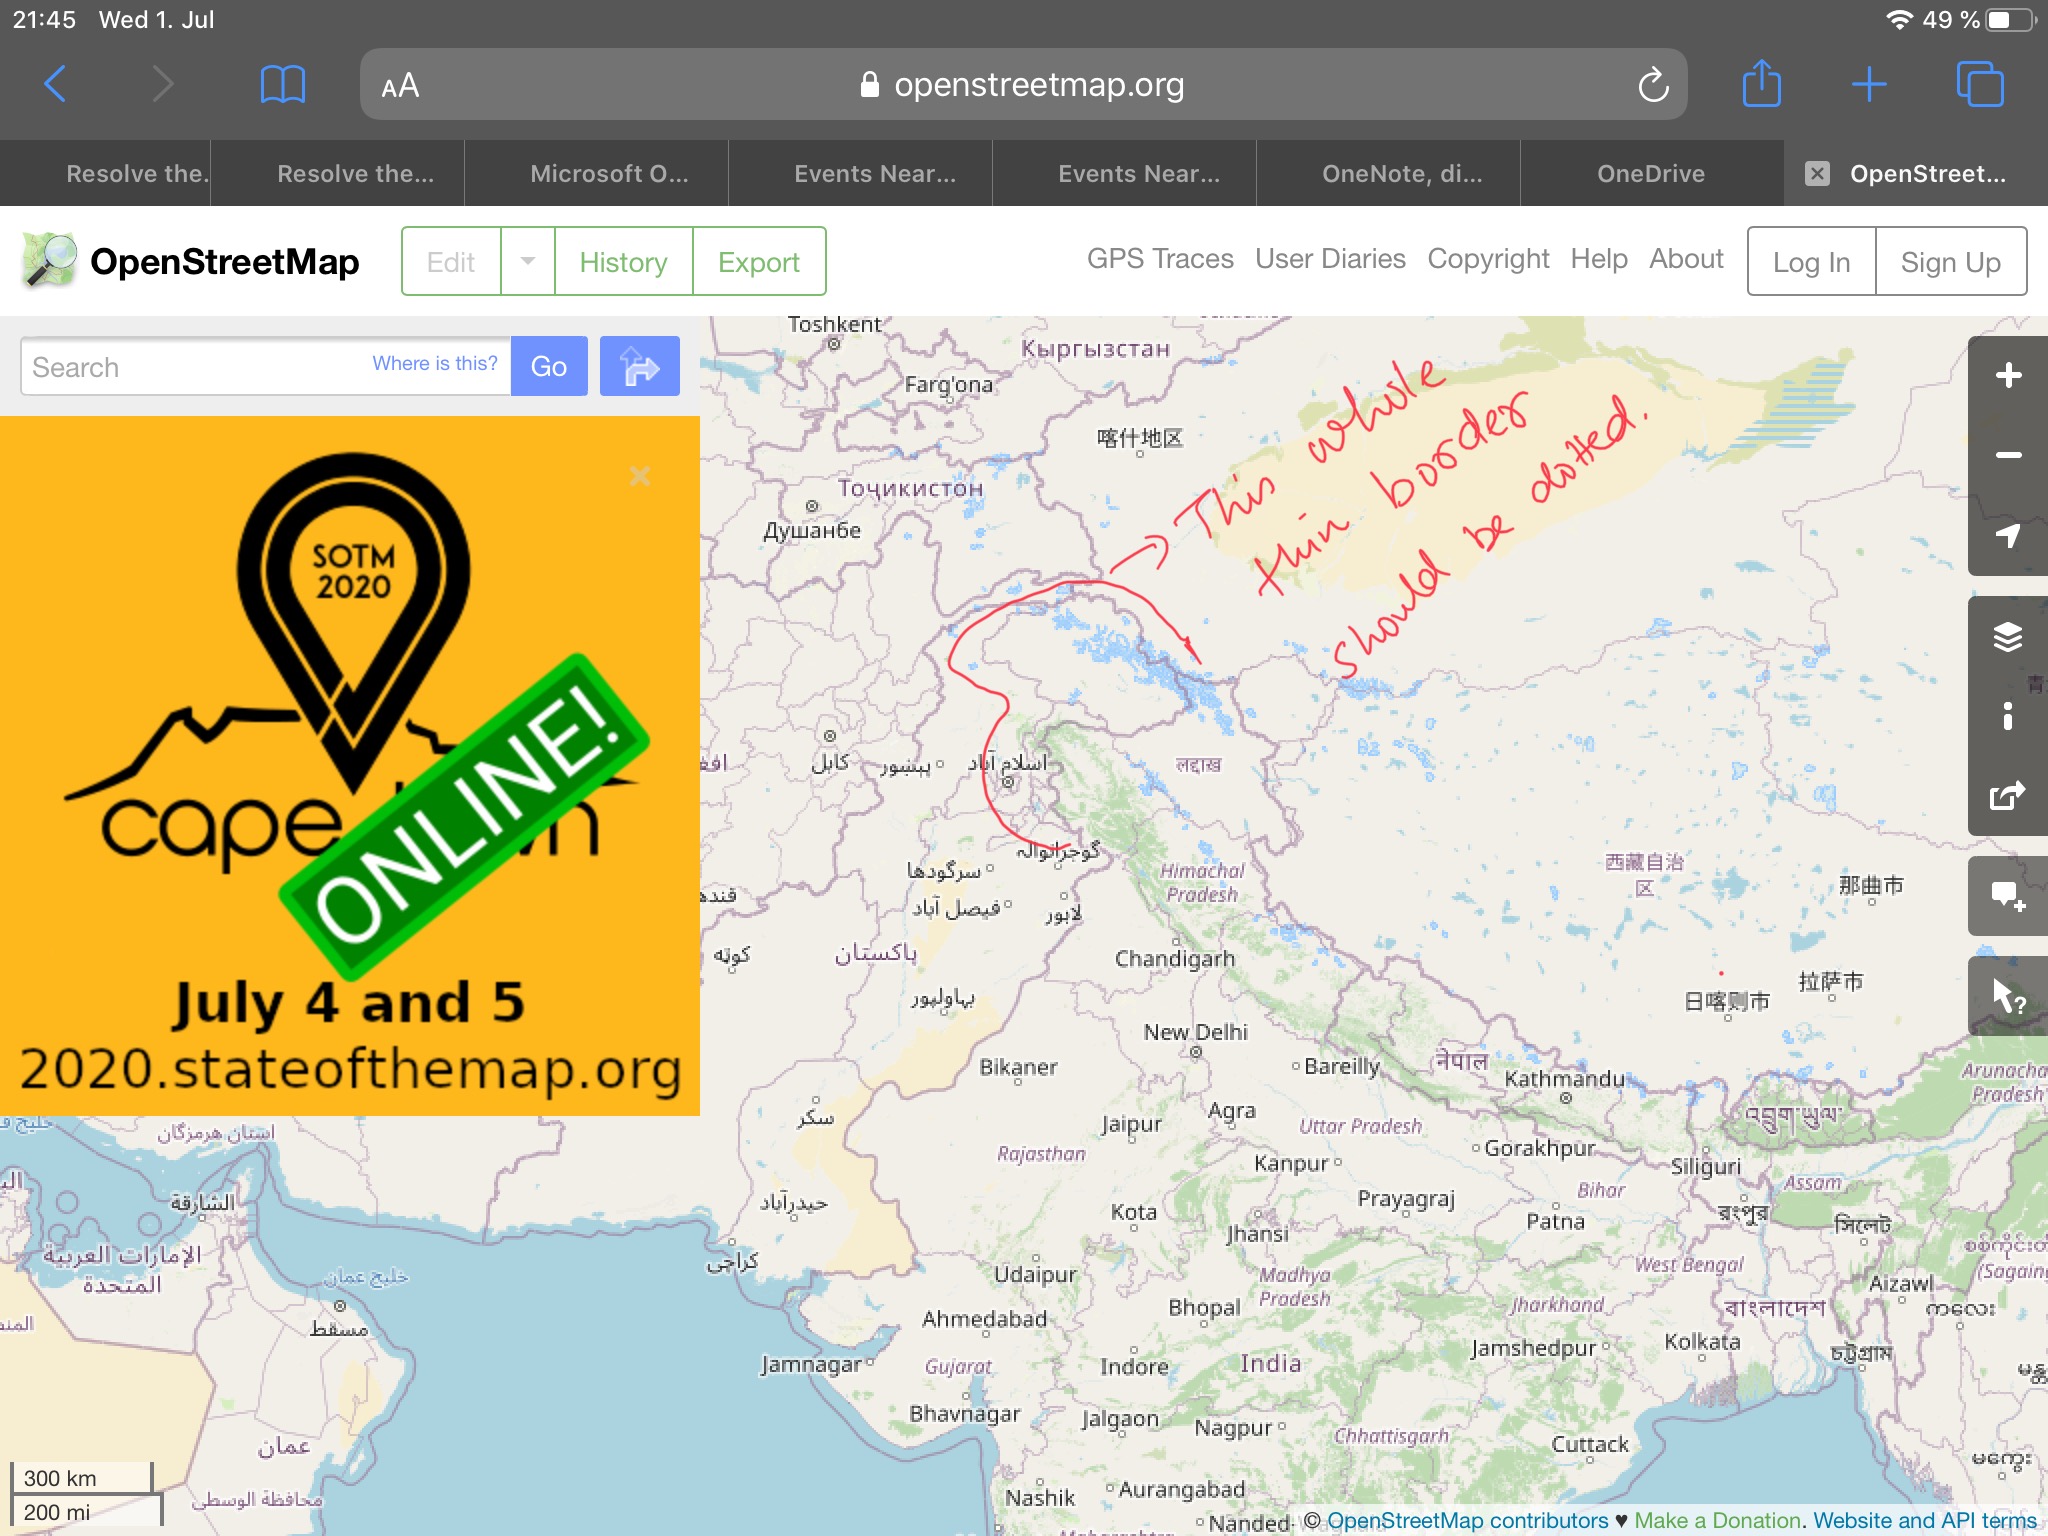Click the Kolkata map label
The height and width of the screenshot is (1536, 2048).
coord(1702,1342)
